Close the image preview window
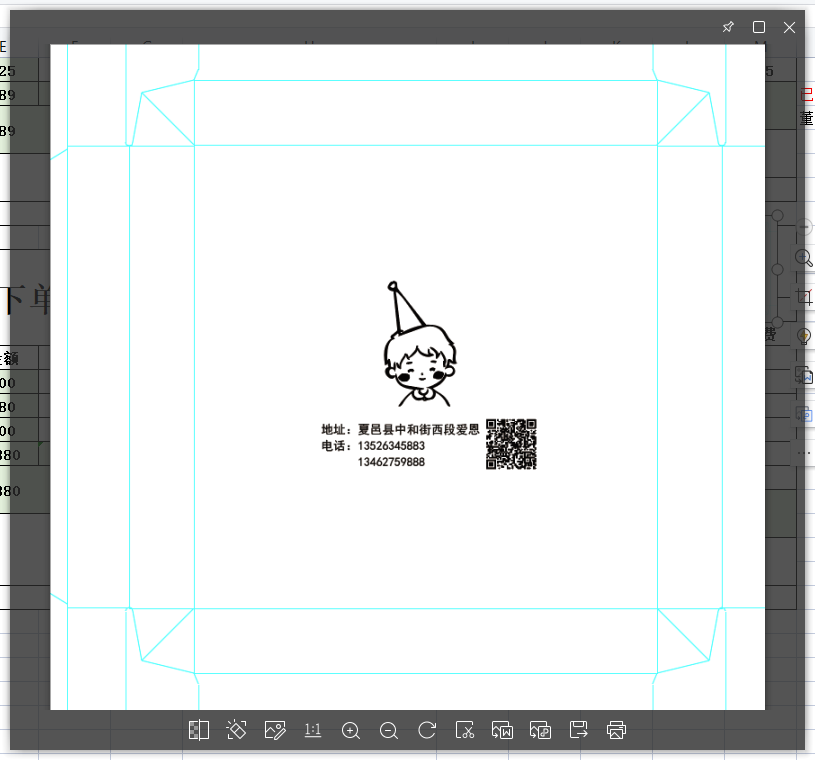Image resolution: width=815 pixels, height=760 pixels. 789,27
